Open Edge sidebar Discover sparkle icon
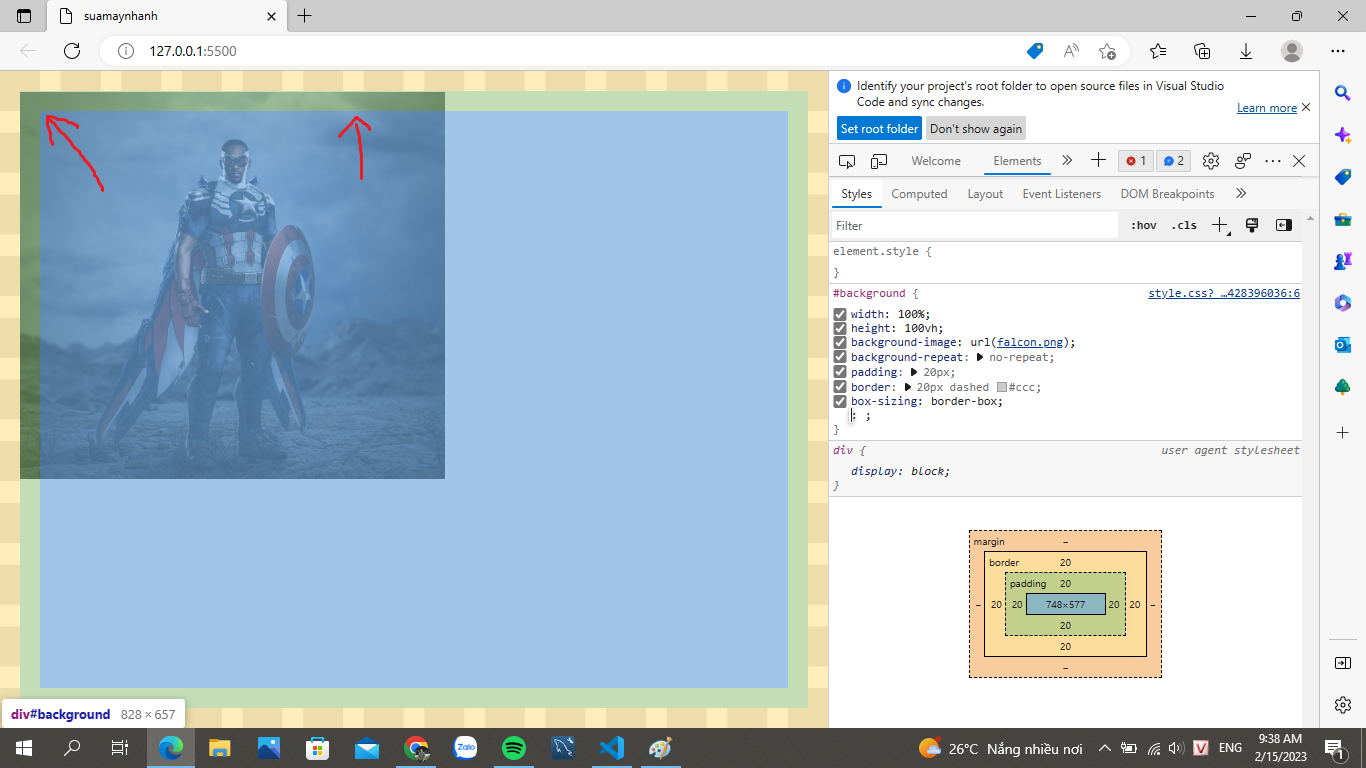 1343,134
